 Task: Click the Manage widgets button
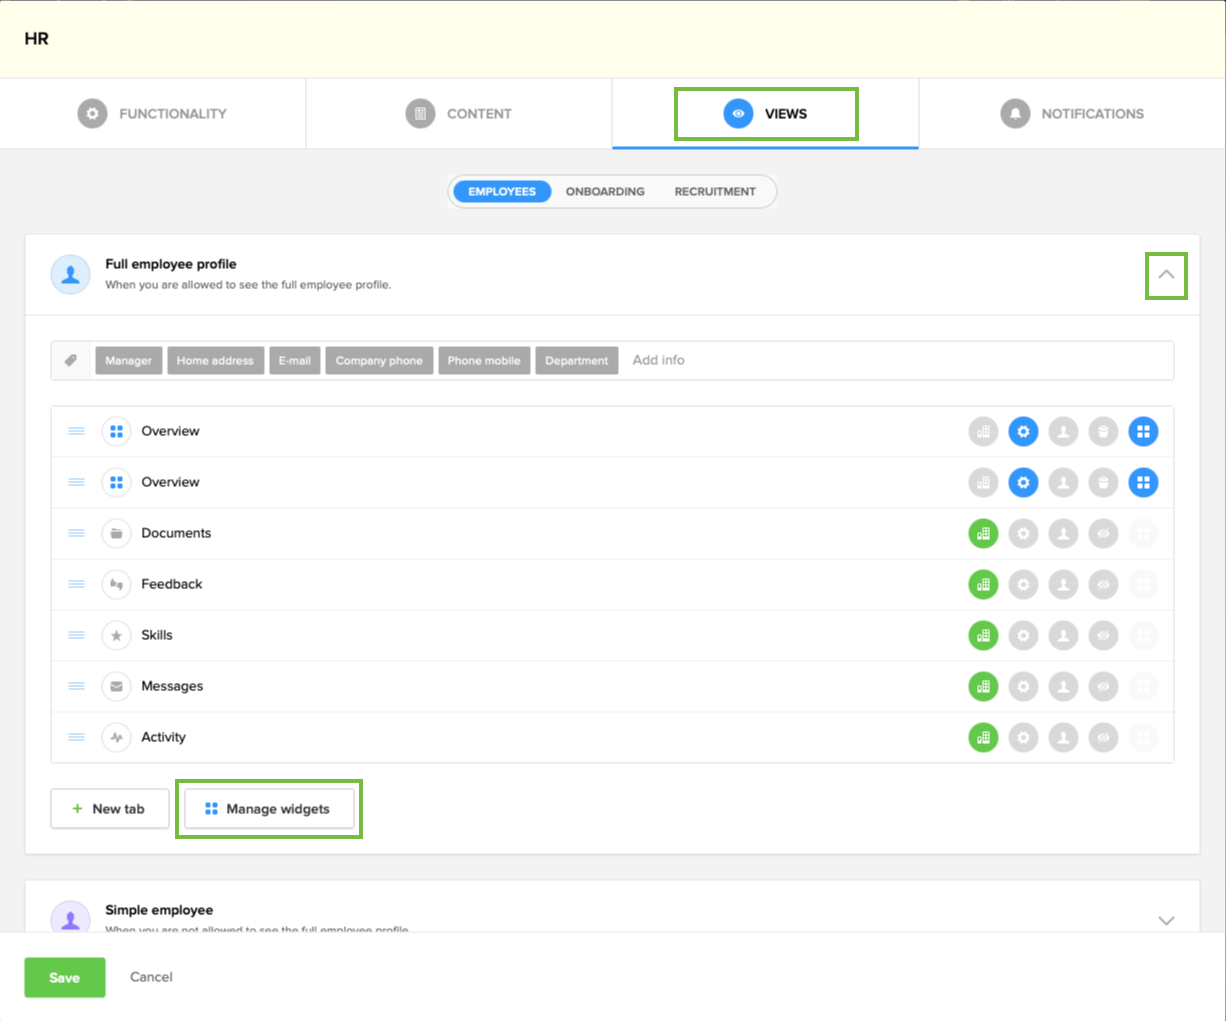[x=268, y=809]
